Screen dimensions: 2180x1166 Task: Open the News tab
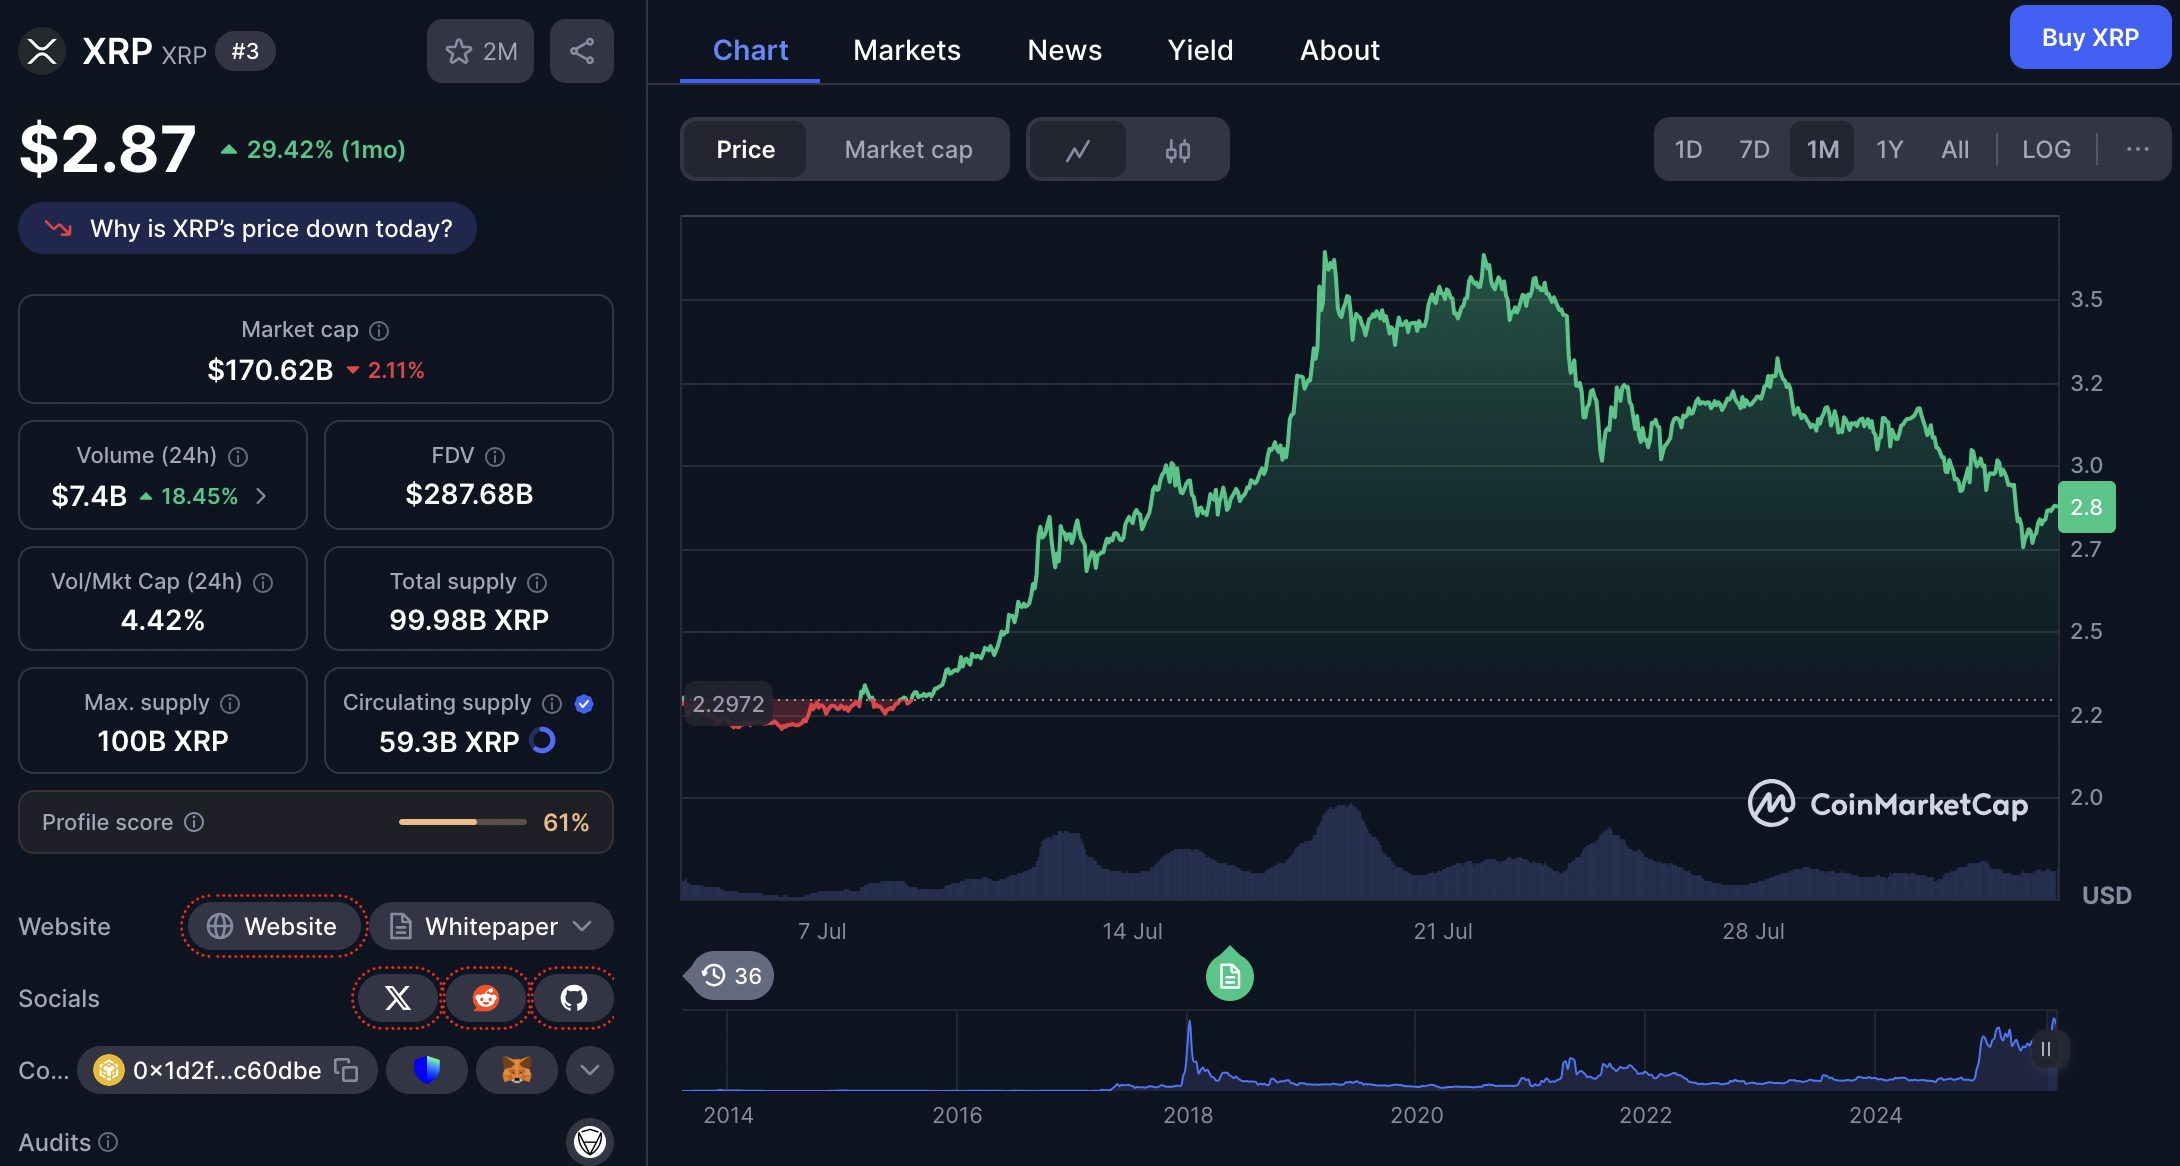click(1064, 50)
